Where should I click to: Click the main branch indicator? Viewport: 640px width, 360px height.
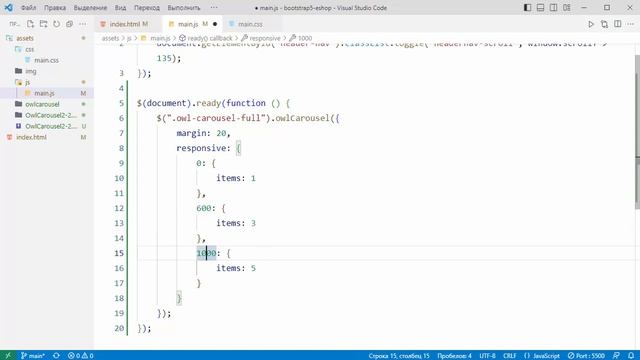(x=33, y=356)
